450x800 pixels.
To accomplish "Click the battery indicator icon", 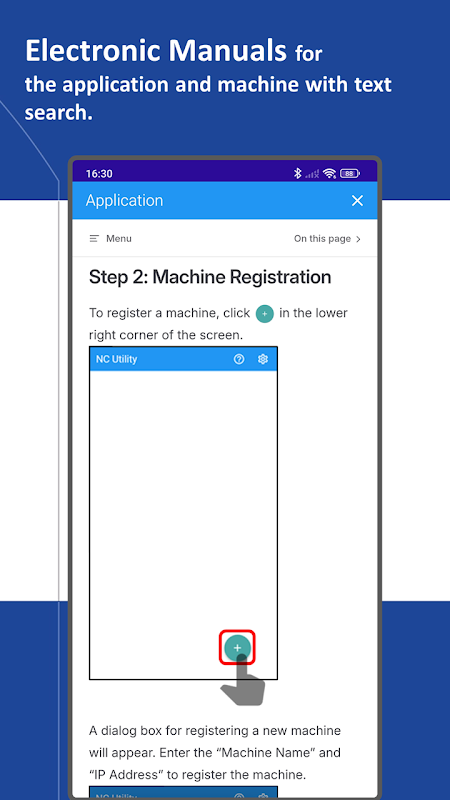I will (x=350, y=173).
